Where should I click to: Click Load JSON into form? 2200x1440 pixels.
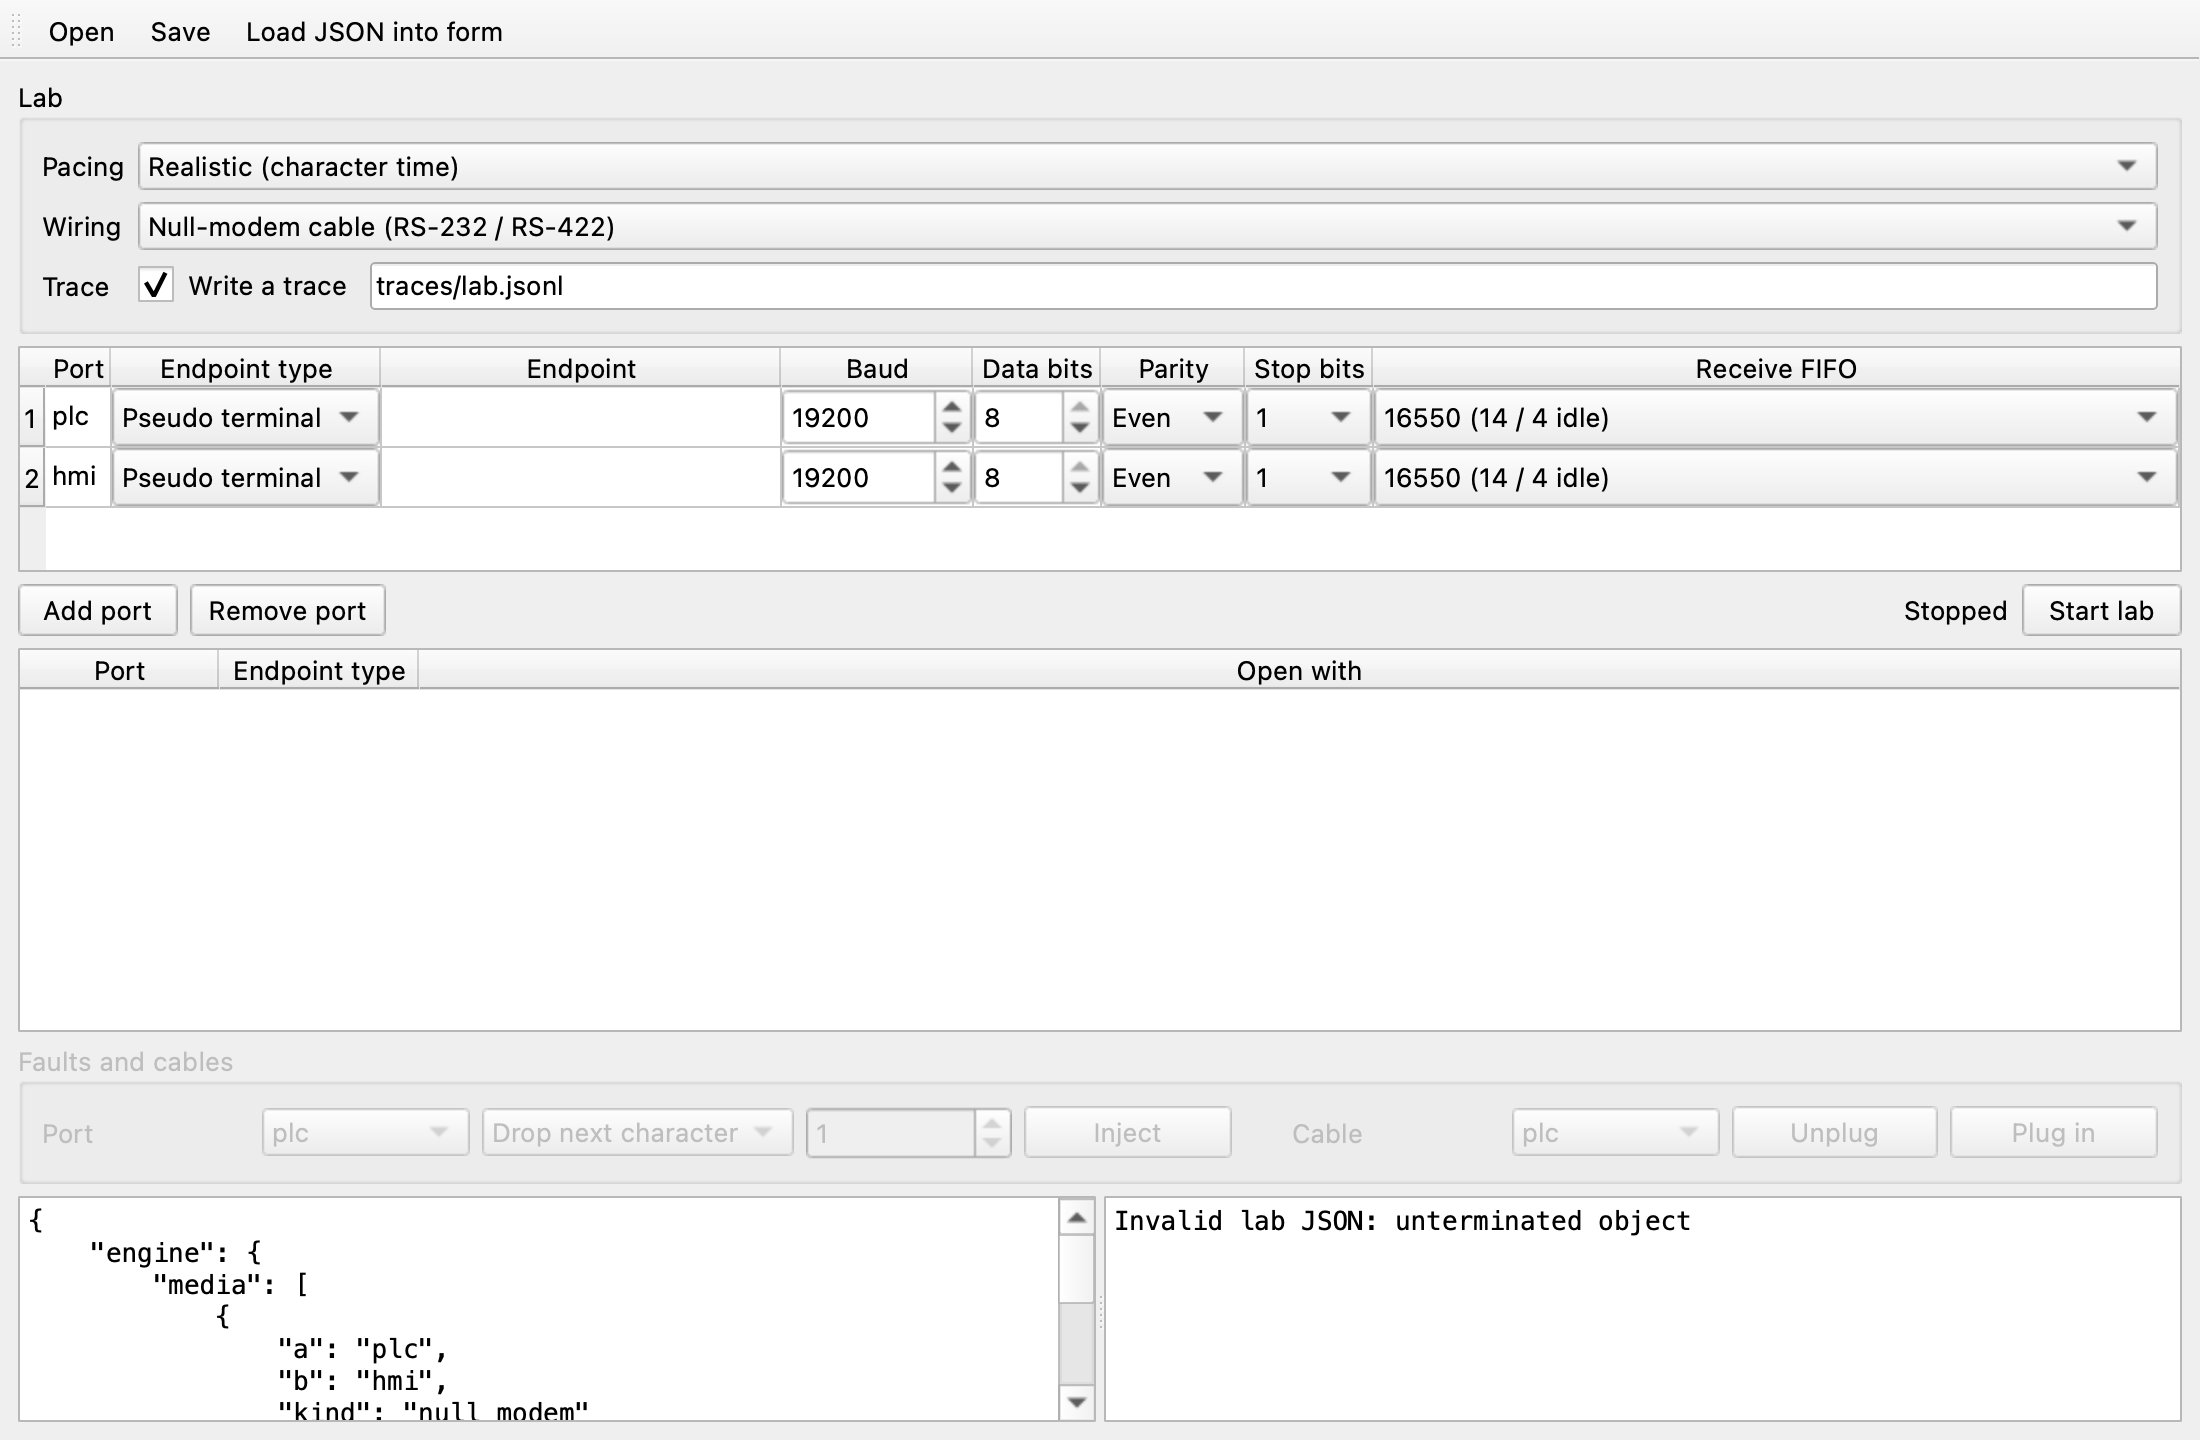(x=374, y=32)
